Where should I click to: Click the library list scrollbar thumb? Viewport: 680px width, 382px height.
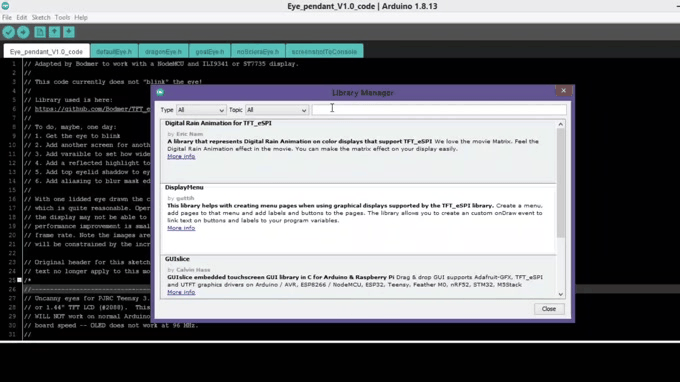(x=561, y=183)
